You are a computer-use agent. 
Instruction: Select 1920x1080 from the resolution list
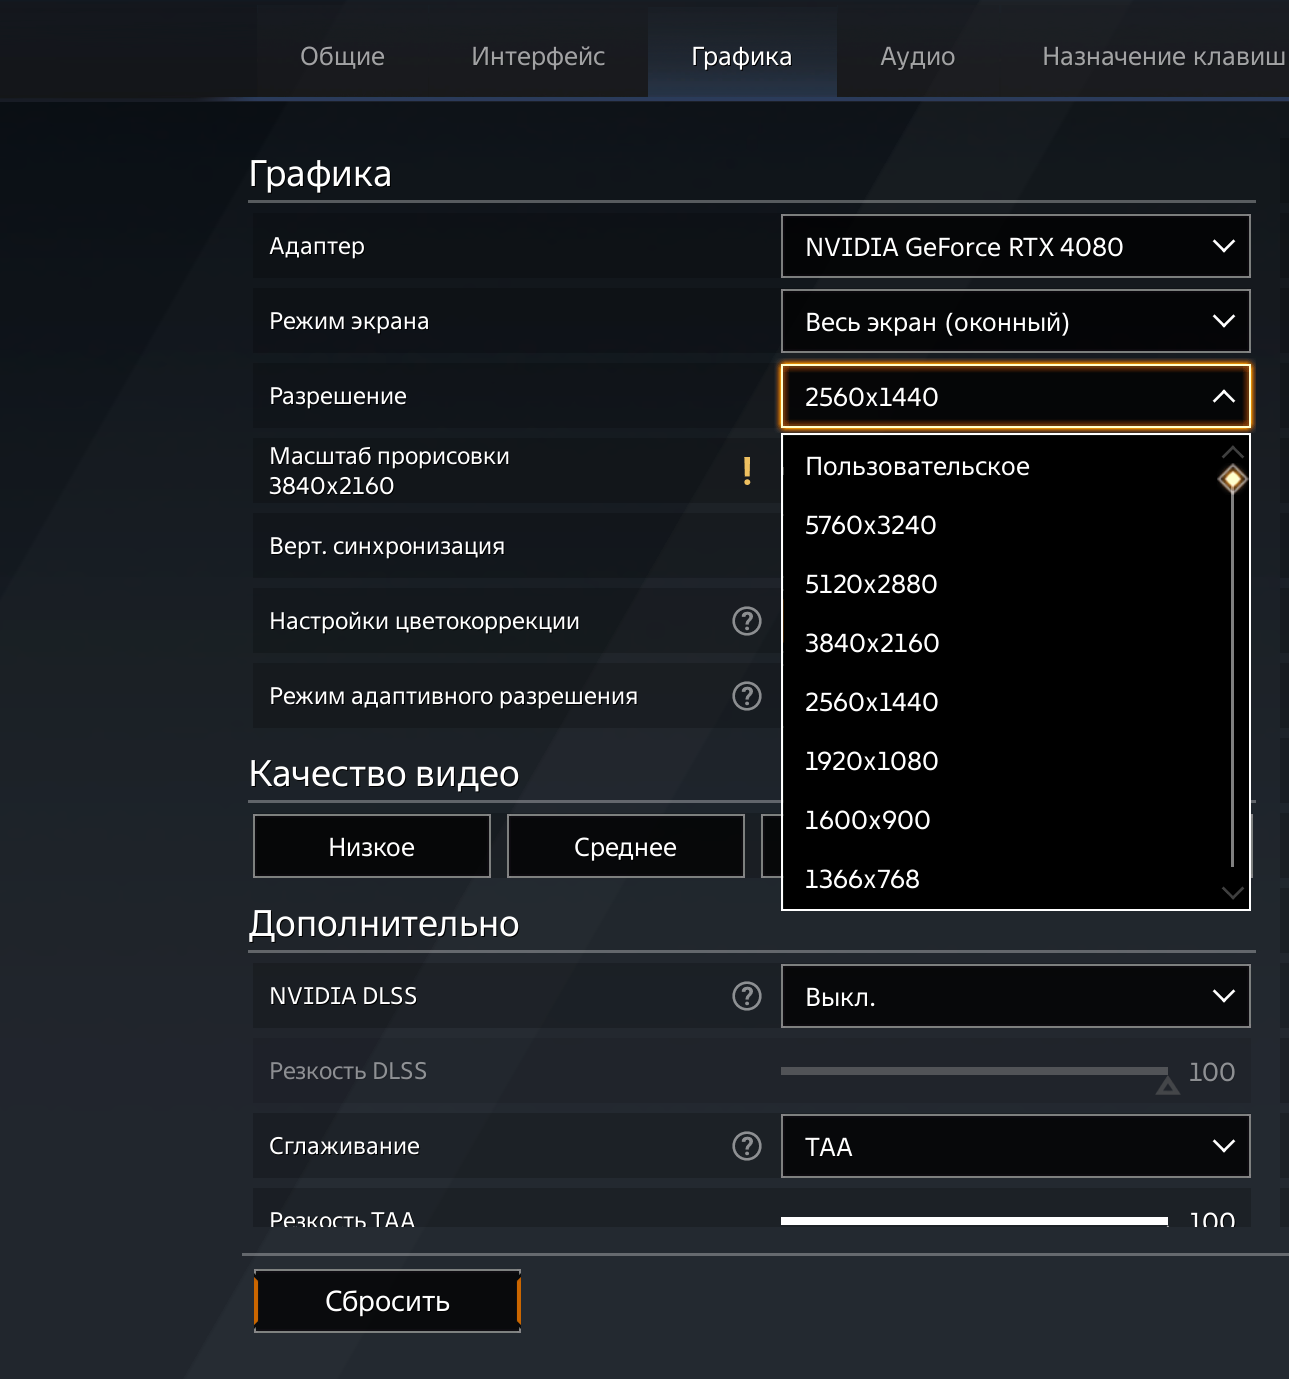click(x=871, y=761)
